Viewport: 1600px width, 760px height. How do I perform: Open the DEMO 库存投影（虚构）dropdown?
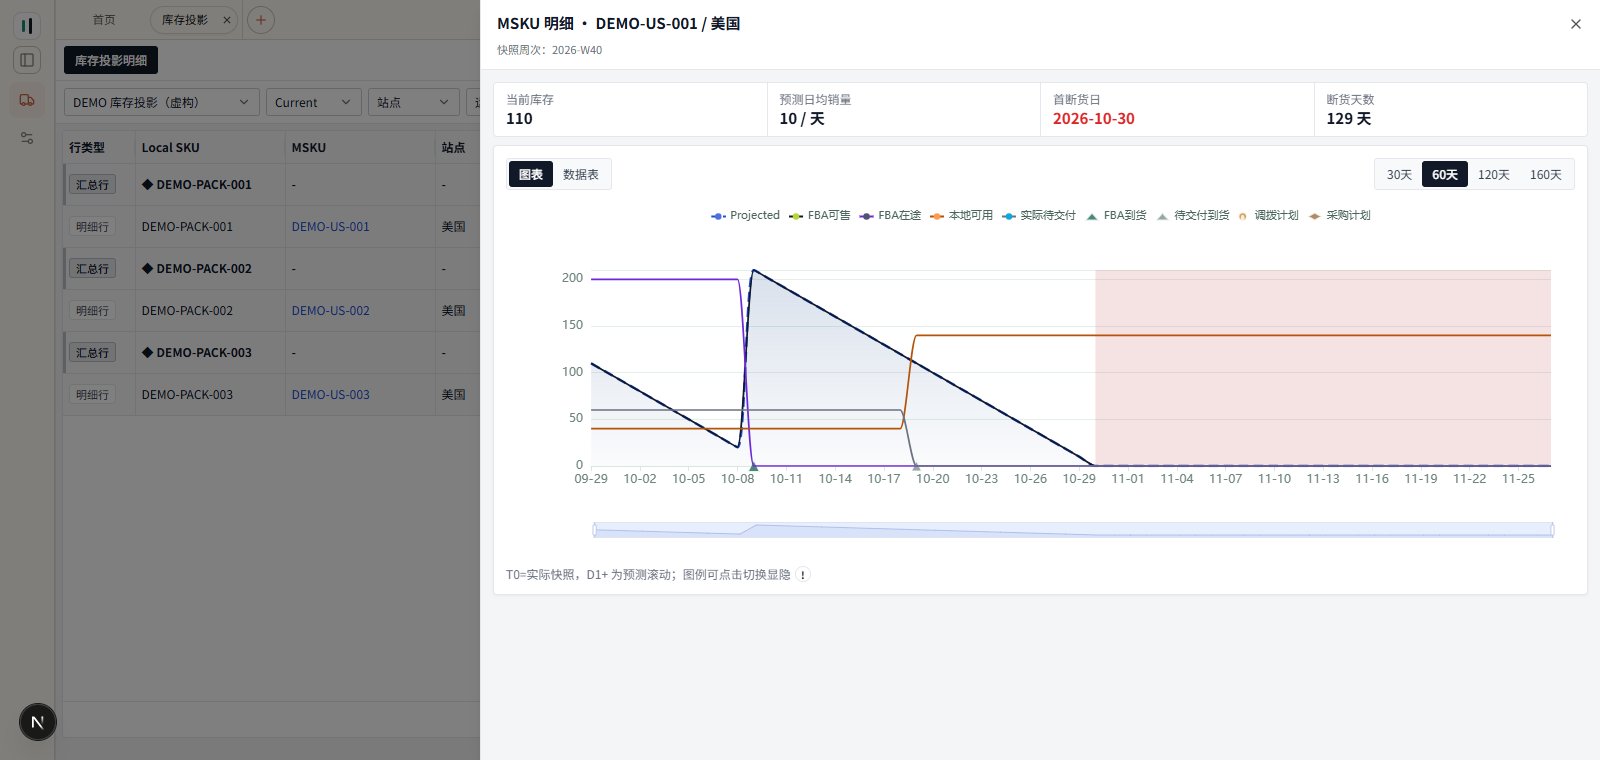[x=162, y=102]
